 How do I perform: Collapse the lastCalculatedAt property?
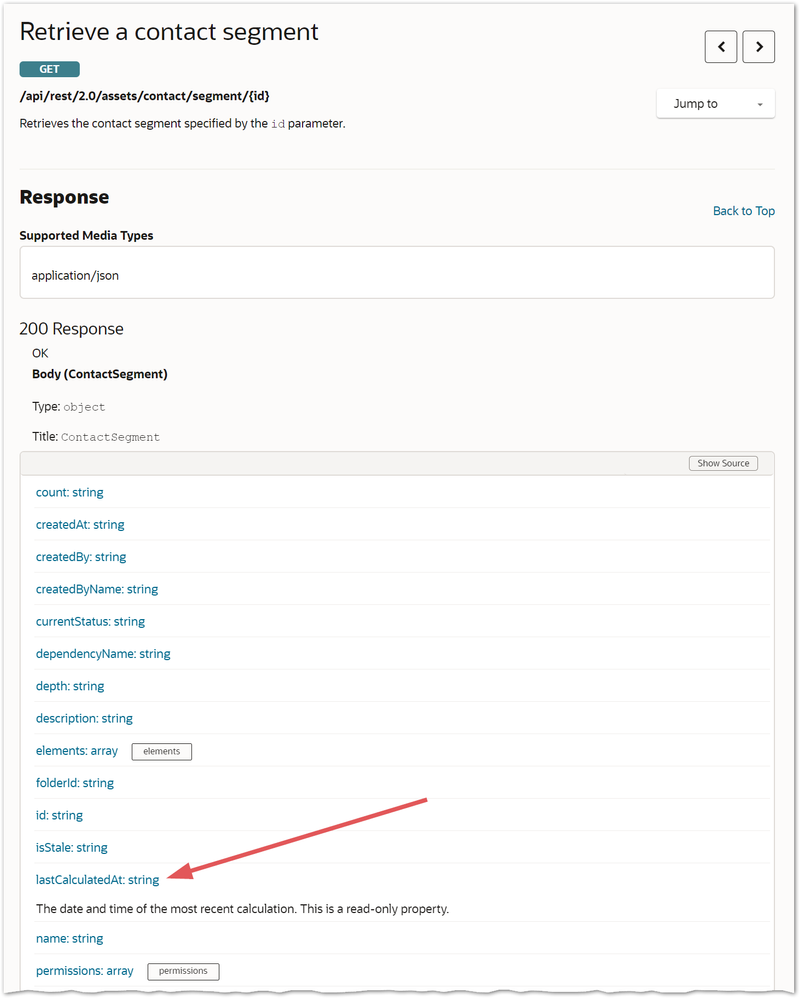pos(97,880)
